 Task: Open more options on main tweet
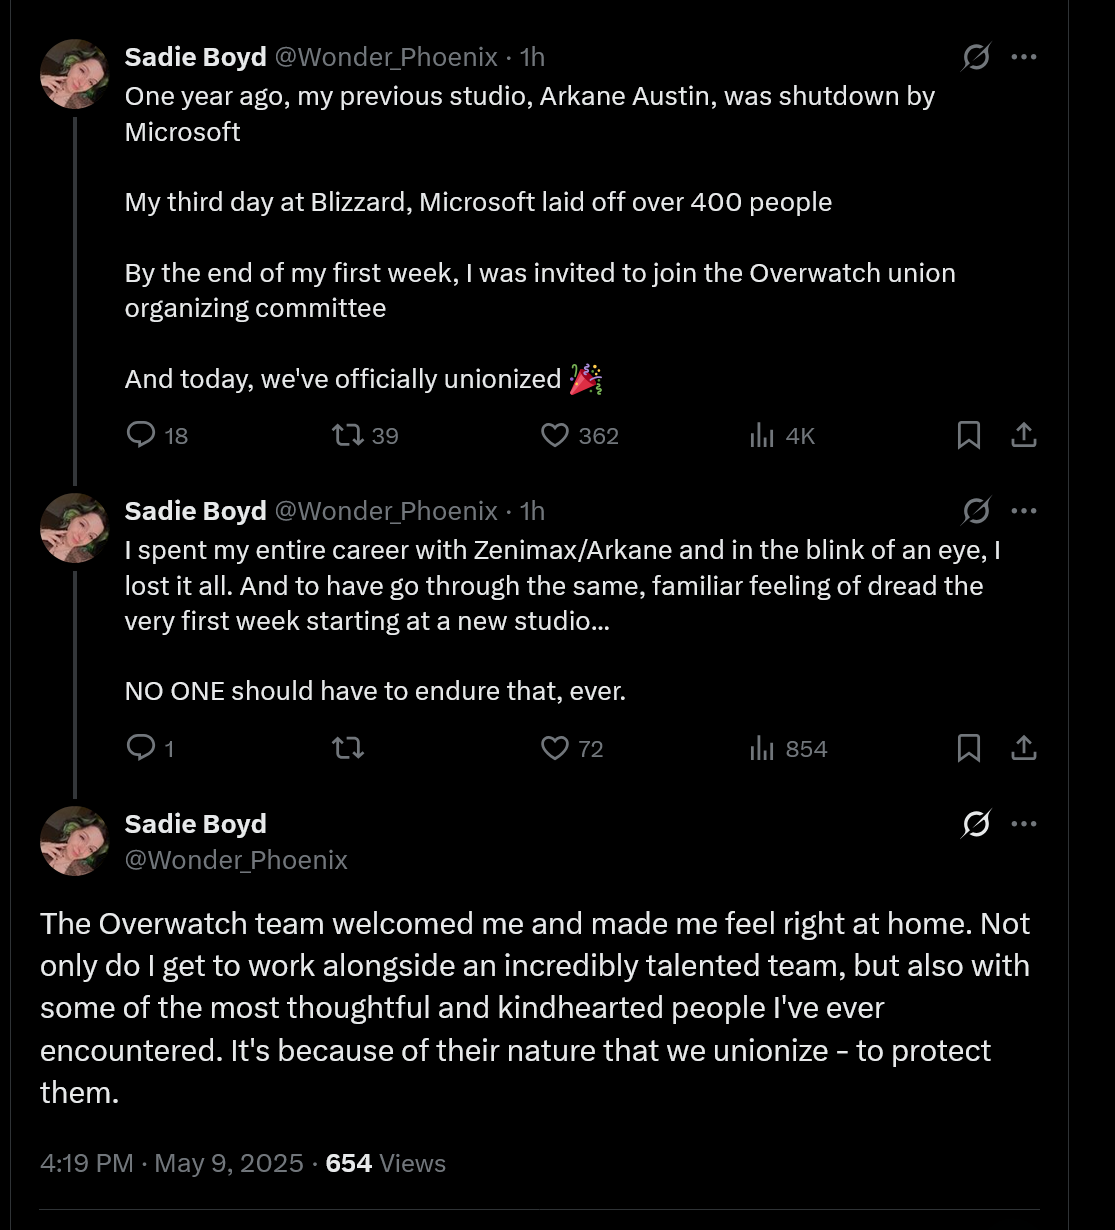[x=1023, y=824]
